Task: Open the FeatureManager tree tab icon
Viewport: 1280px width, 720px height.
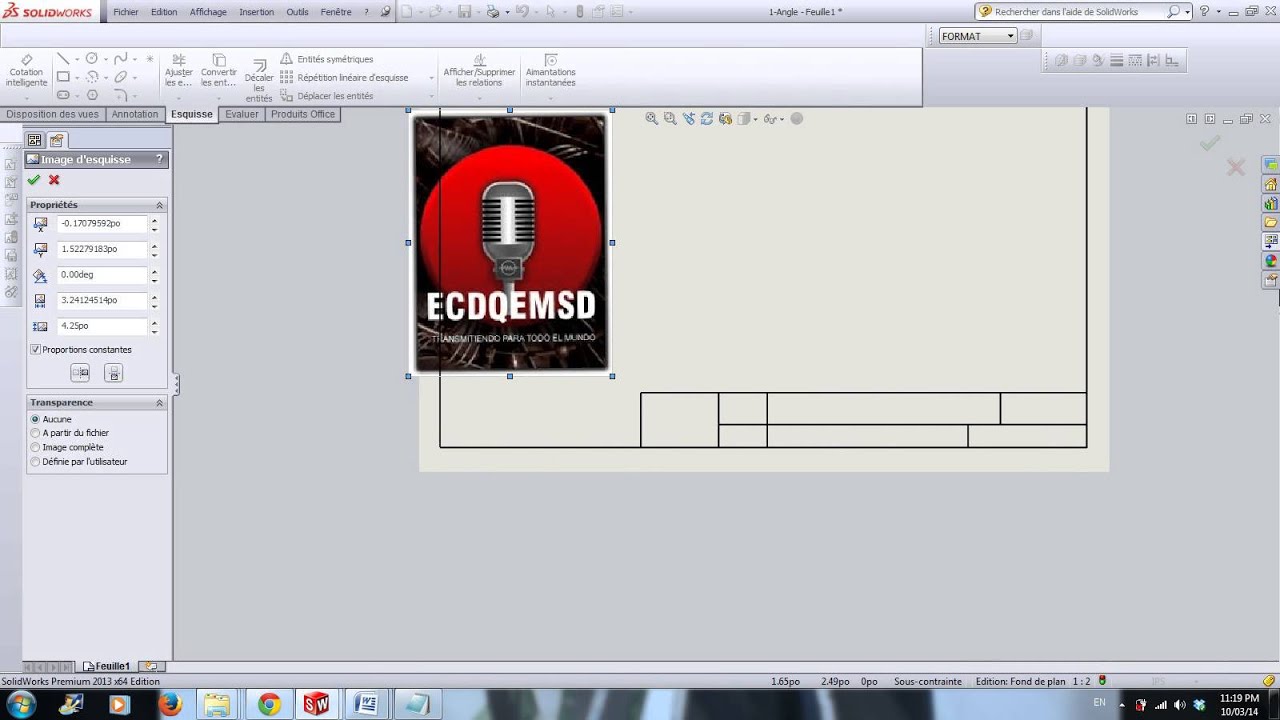Action: 35,140
